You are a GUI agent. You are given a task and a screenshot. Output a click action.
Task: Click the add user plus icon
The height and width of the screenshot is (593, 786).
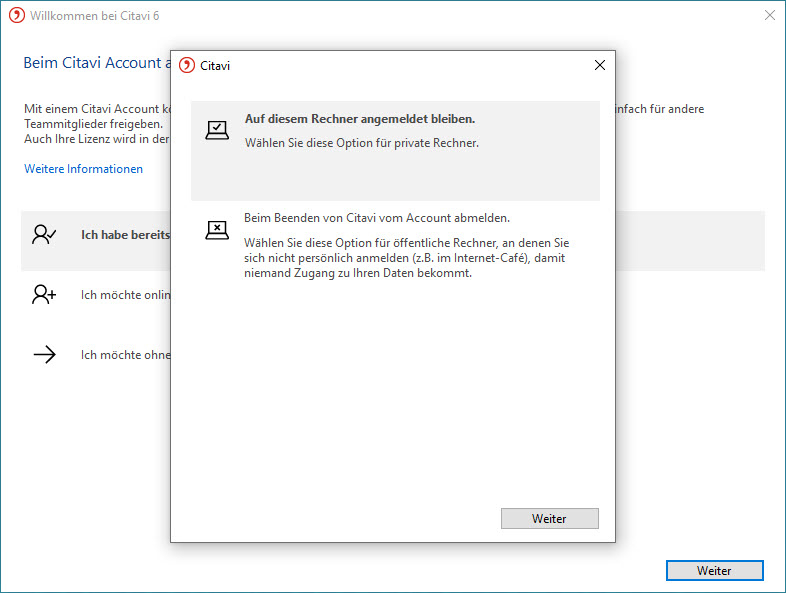click(44, 295)
